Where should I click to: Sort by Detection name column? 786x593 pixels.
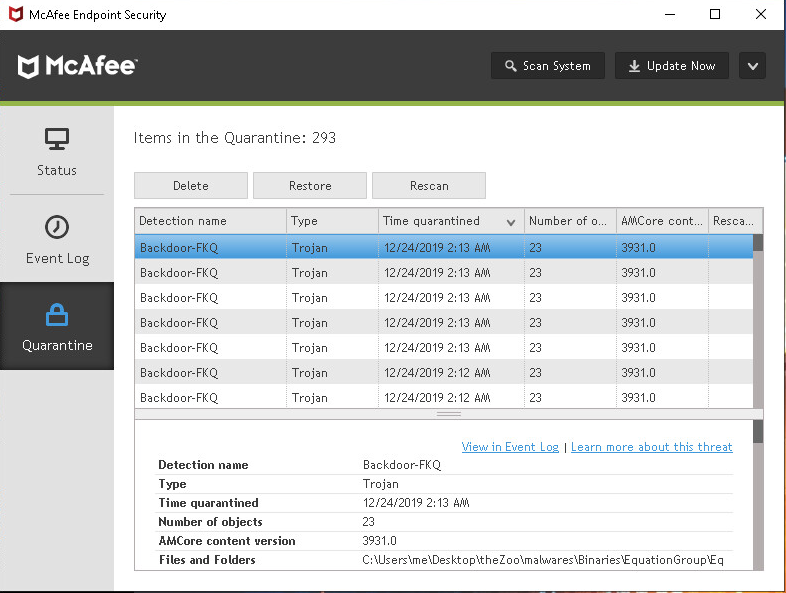pos(211,221)
